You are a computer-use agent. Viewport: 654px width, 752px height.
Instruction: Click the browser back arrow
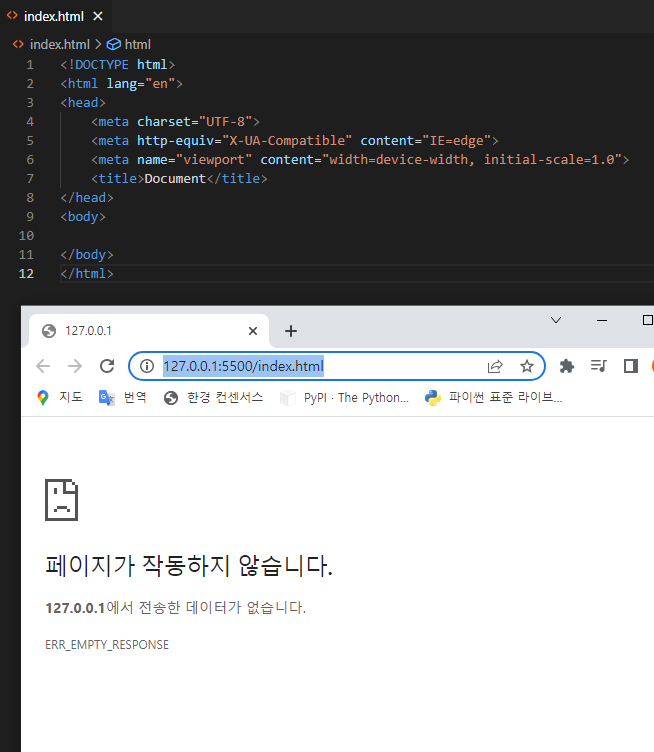(x=43, y=366)
